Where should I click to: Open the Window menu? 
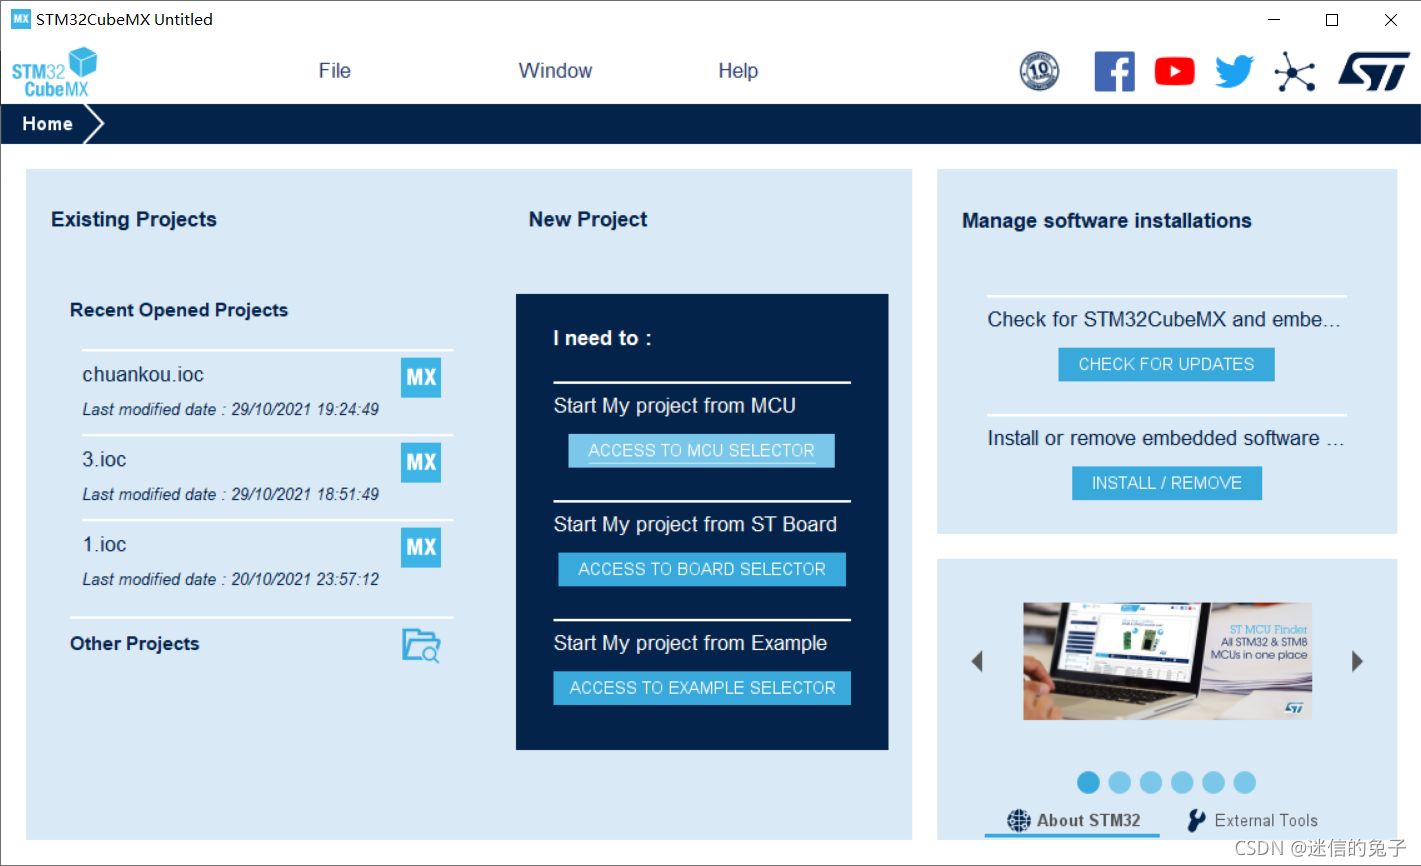tap(555, 71)
